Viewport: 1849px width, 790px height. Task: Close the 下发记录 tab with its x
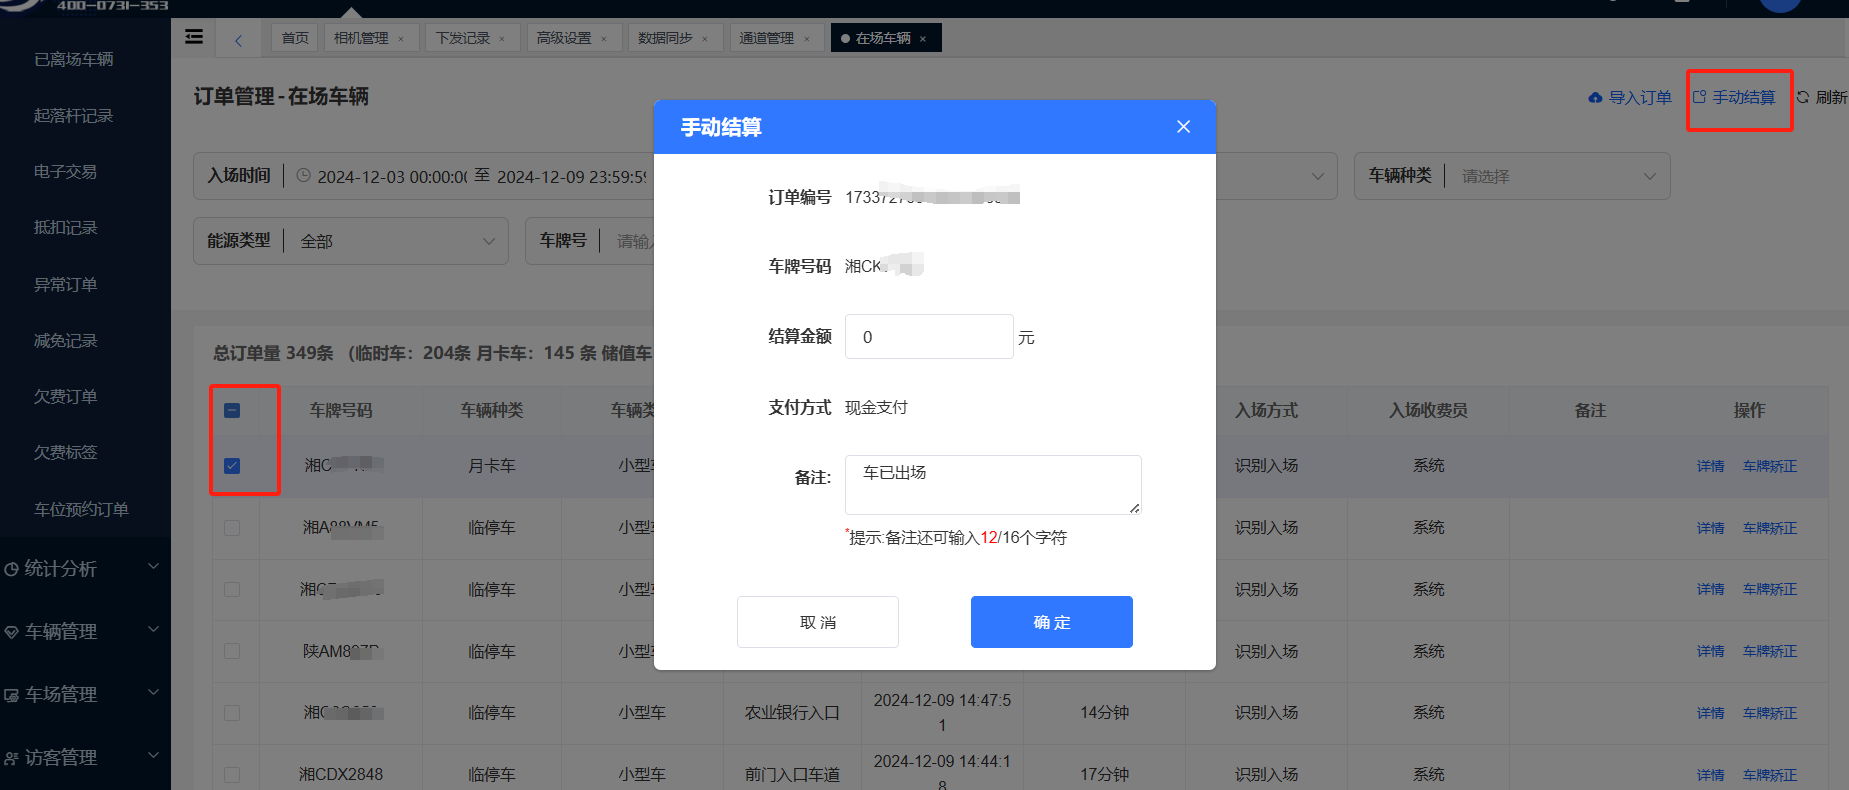coord(502,39)
